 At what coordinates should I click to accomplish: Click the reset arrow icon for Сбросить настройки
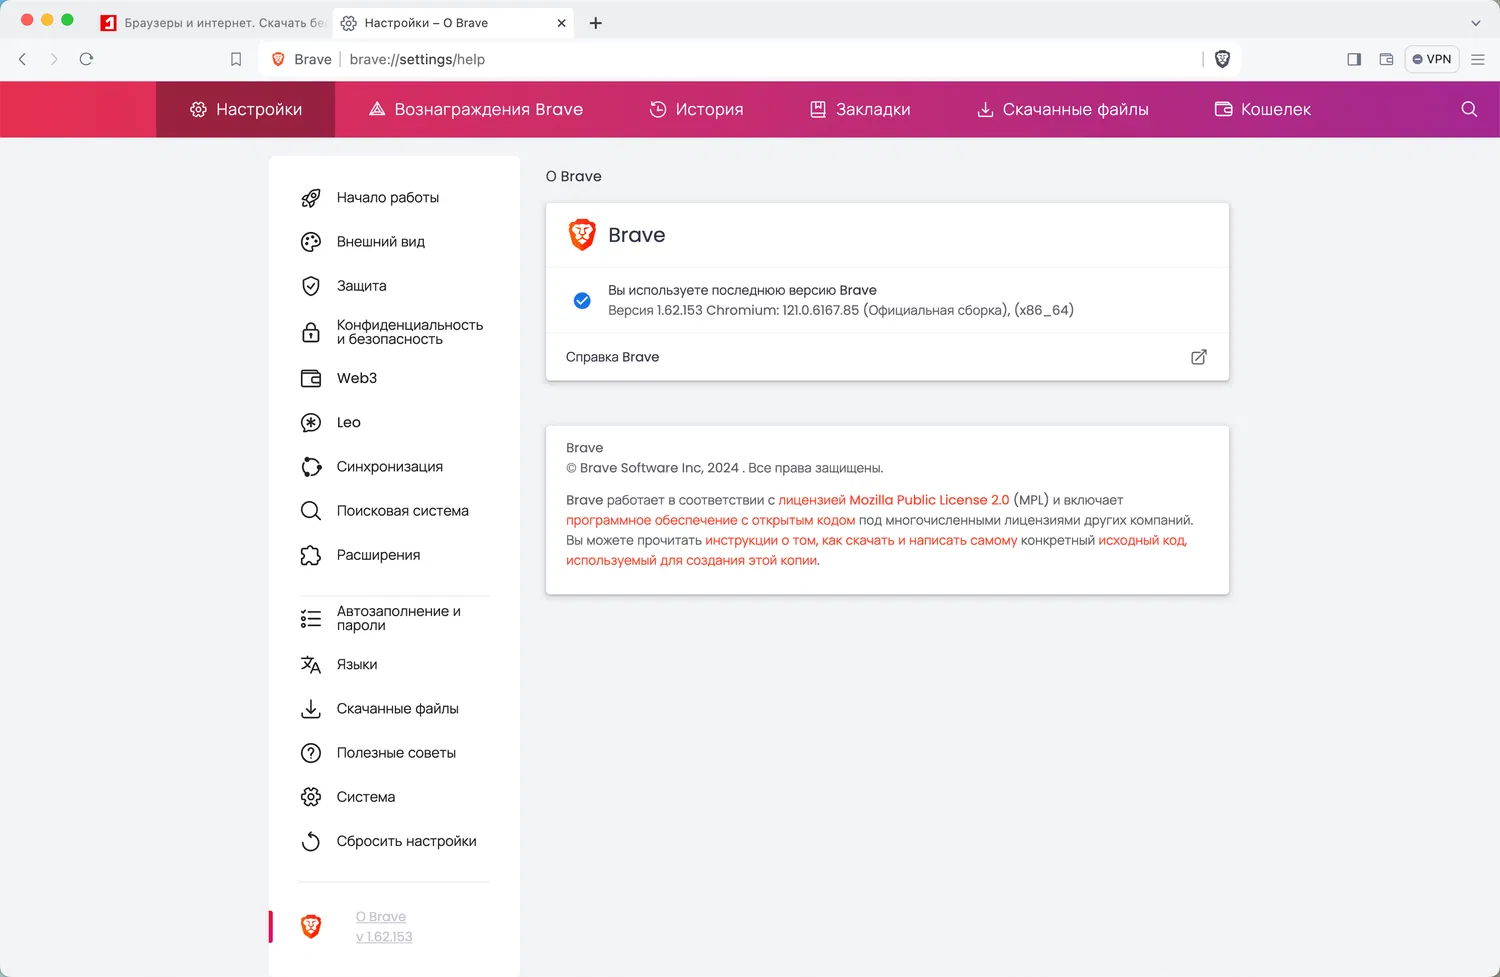[x=311, y=841]
